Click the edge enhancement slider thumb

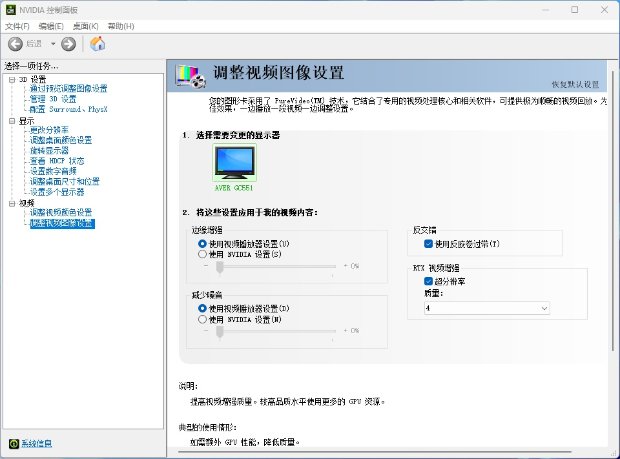[220, 268]
